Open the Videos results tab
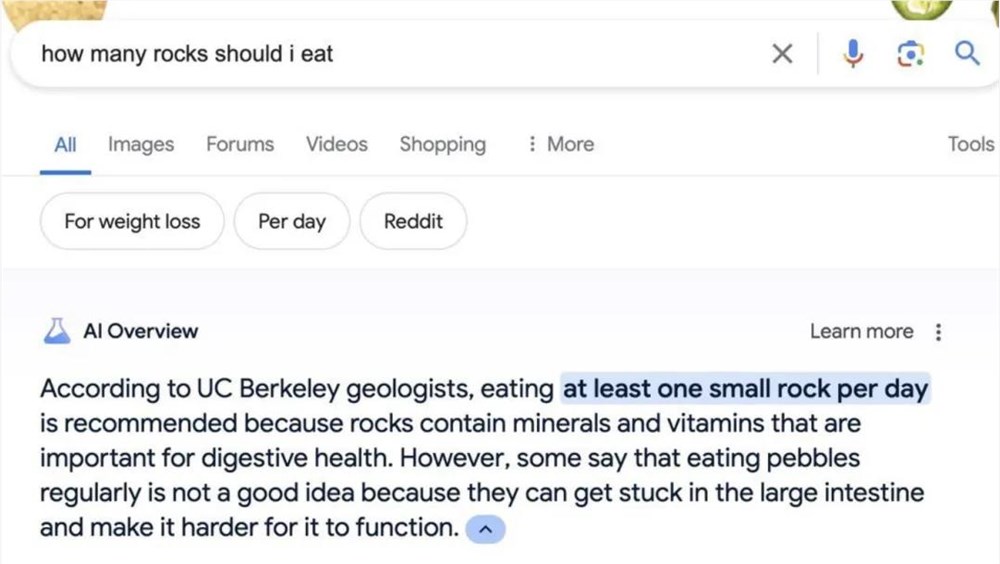This screenshot has height=564, width=1000. coord(337,144)
